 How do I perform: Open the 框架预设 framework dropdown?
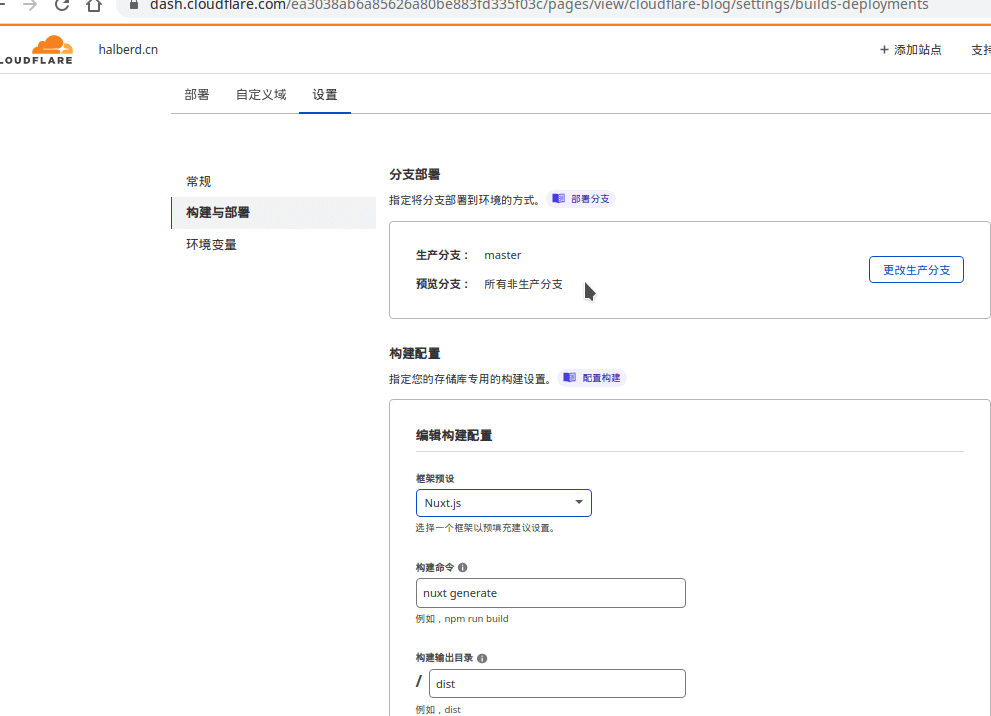[x=503, y=503]
